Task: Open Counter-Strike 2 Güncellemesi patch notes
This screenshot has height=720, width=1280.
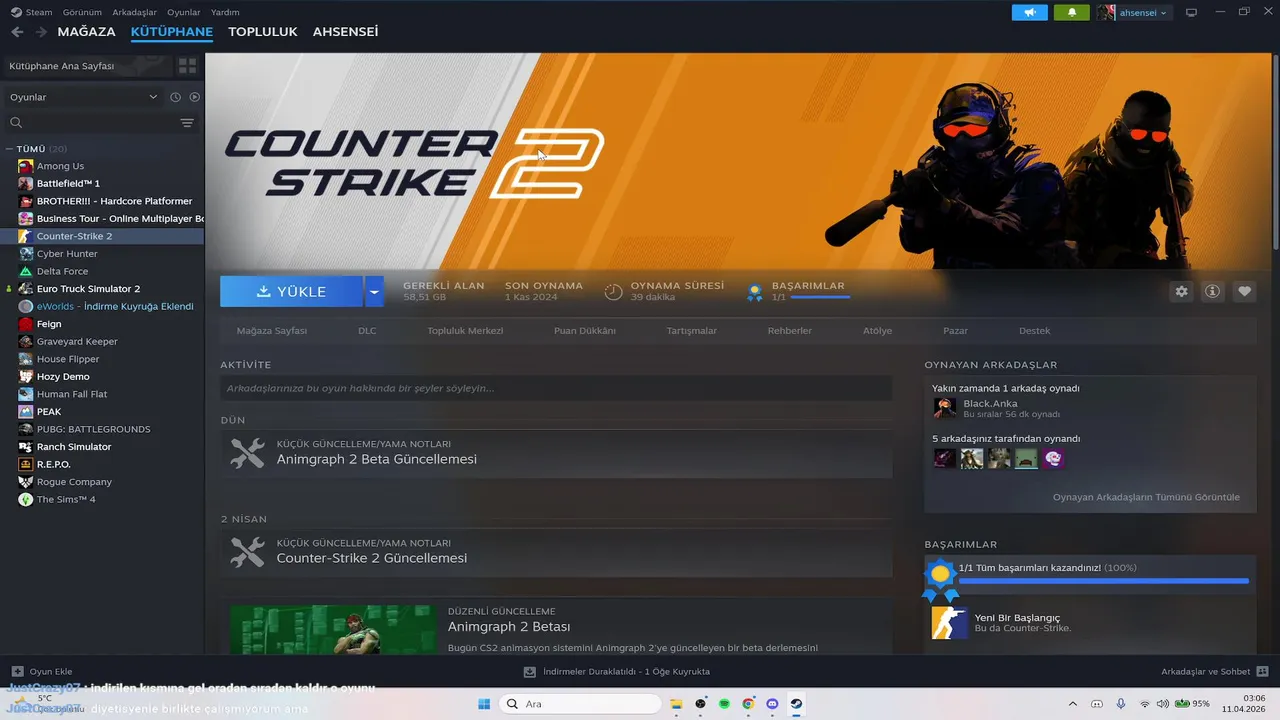Action: click(556, 552)
